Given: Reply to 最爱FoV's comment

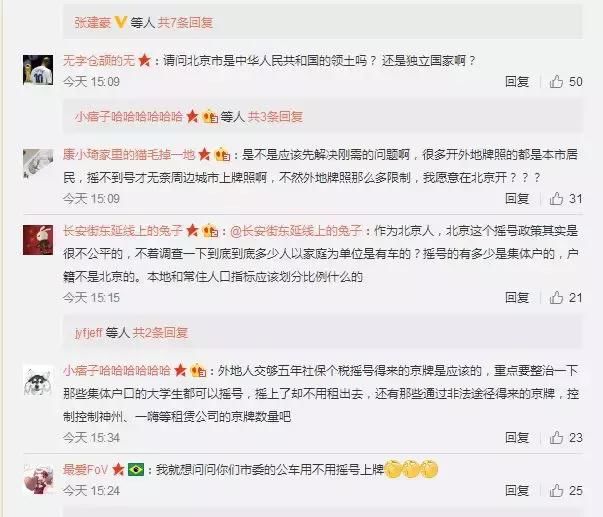Looking at the screenshot, I should (517, 490).
